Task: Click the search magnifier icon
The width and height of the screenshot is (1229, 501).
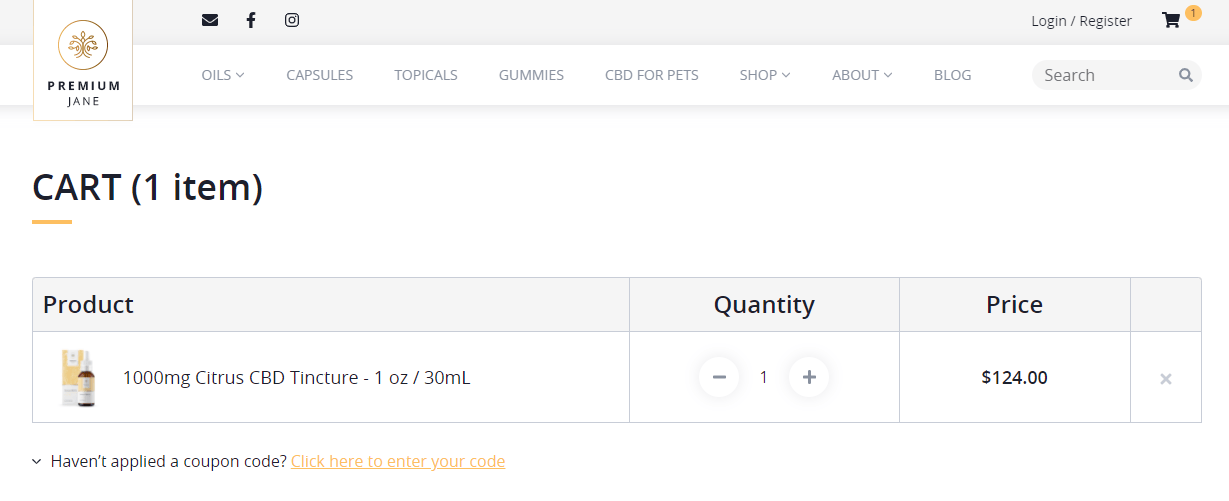Action: click(1186, 75)
